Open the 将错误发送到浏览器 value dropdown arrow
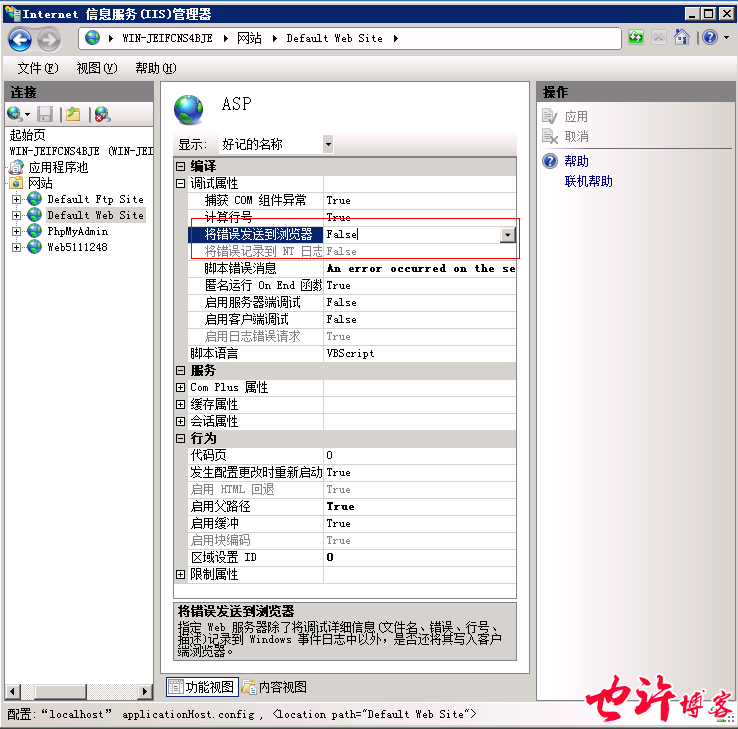 [507, 234]
